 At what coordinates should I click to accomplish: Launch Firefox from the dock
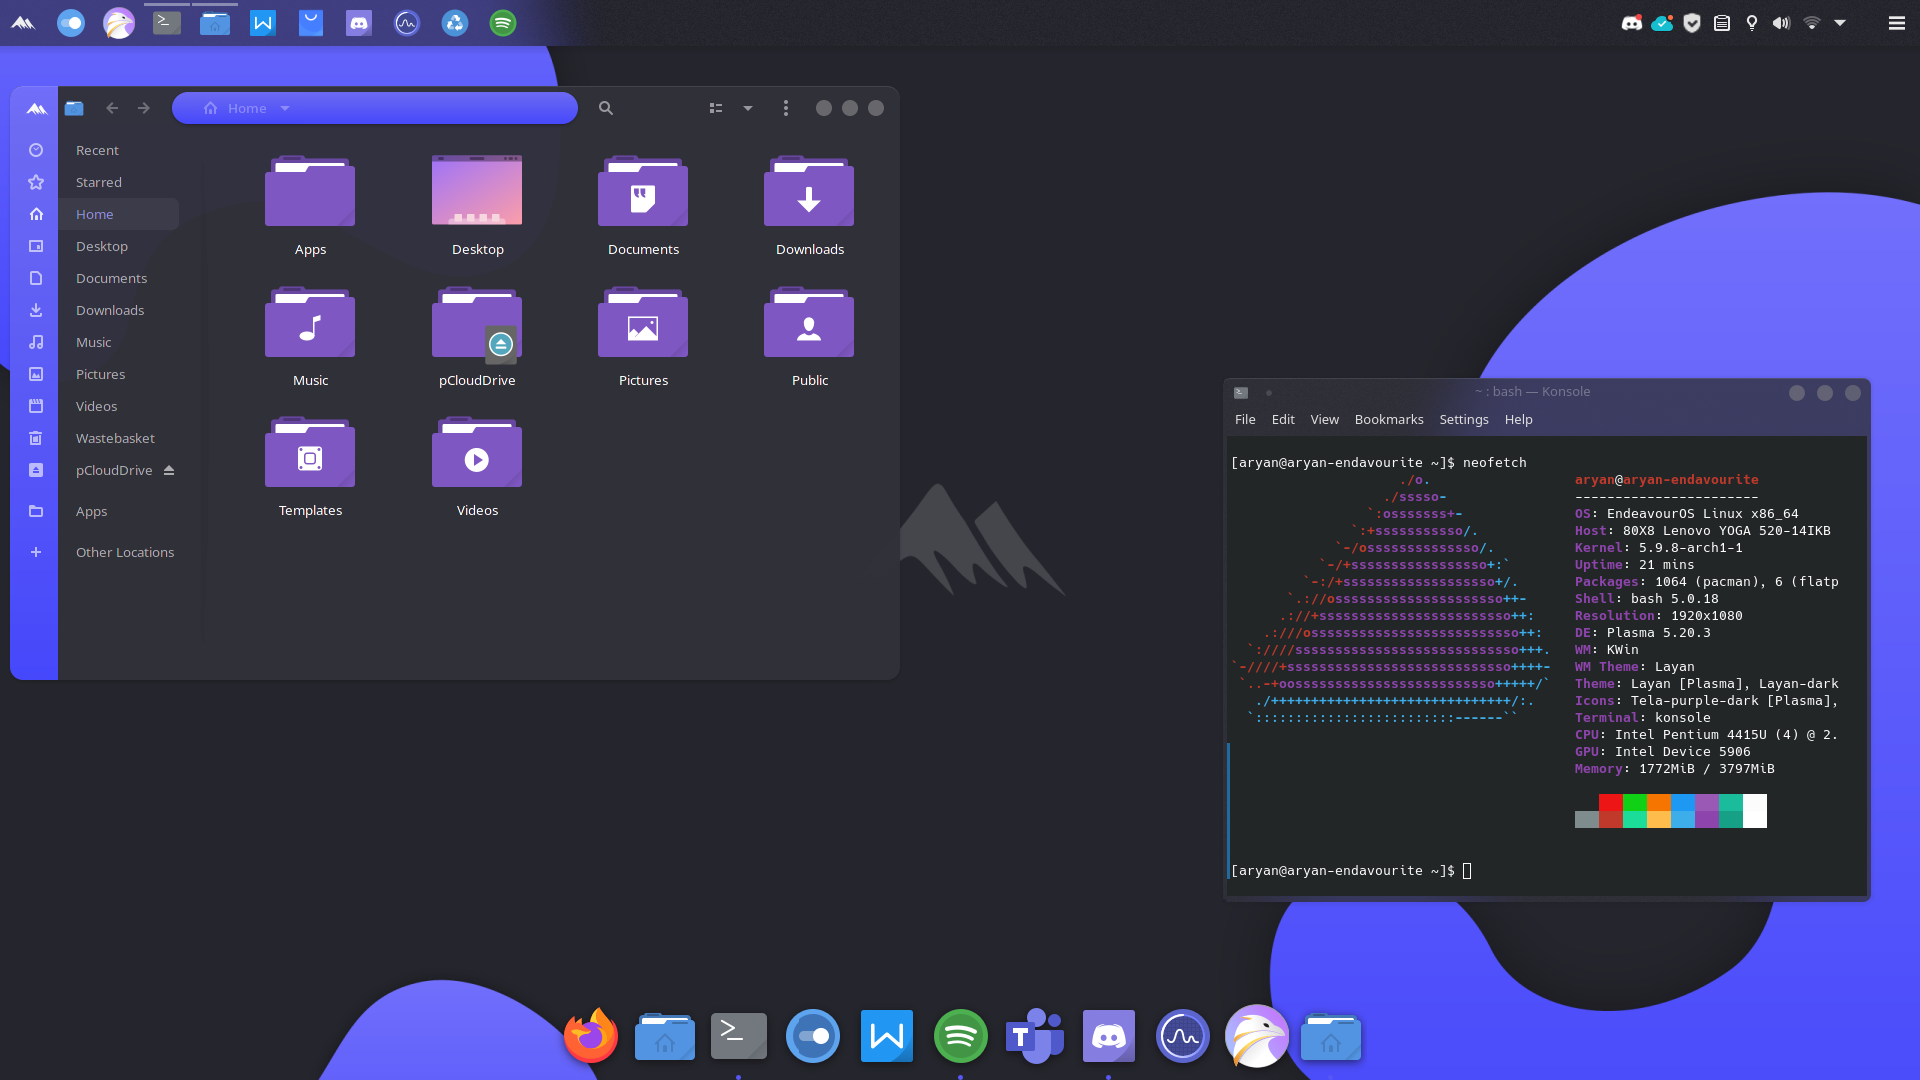coord(591,1037)
